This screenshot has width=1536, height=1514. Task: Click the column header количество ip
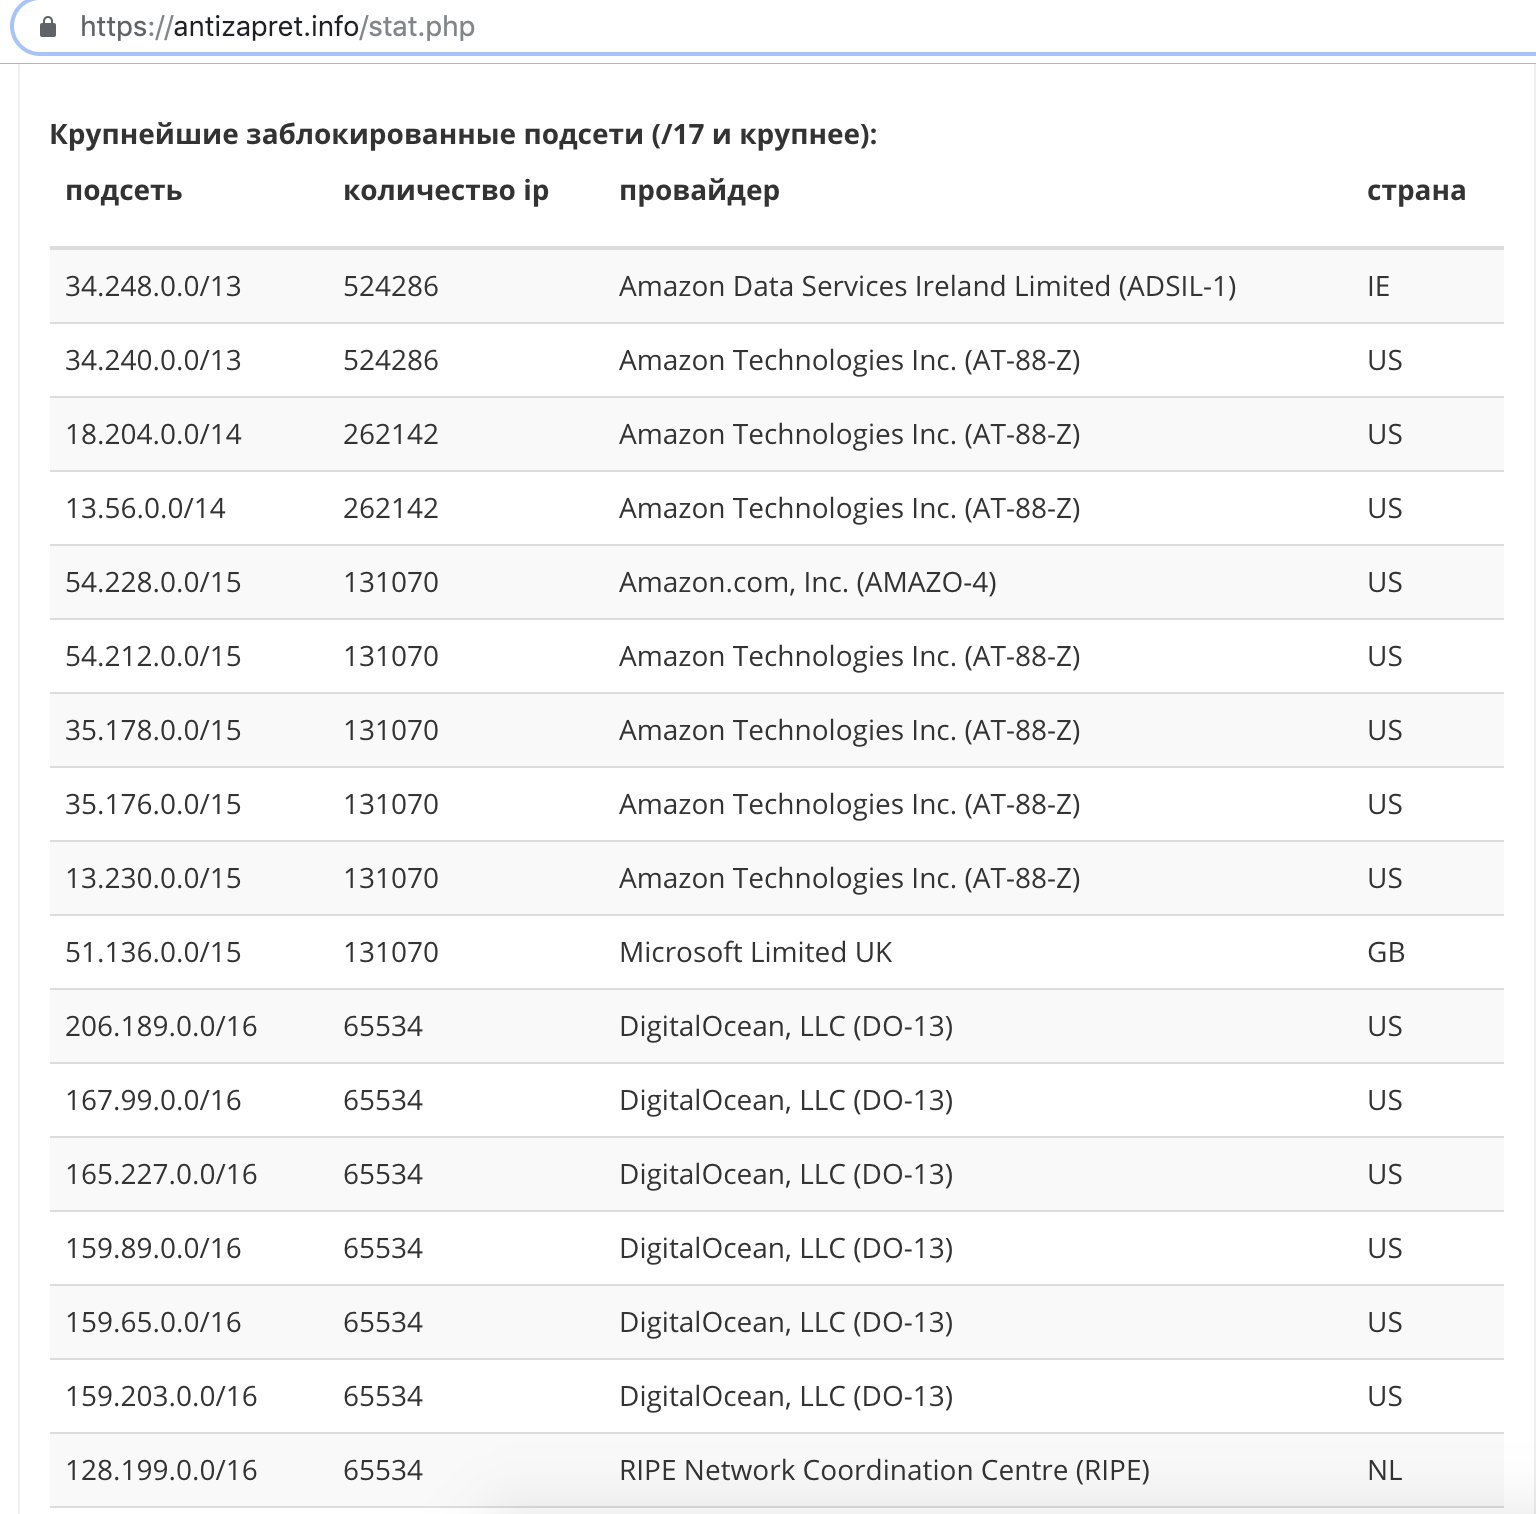click(446, 191)
